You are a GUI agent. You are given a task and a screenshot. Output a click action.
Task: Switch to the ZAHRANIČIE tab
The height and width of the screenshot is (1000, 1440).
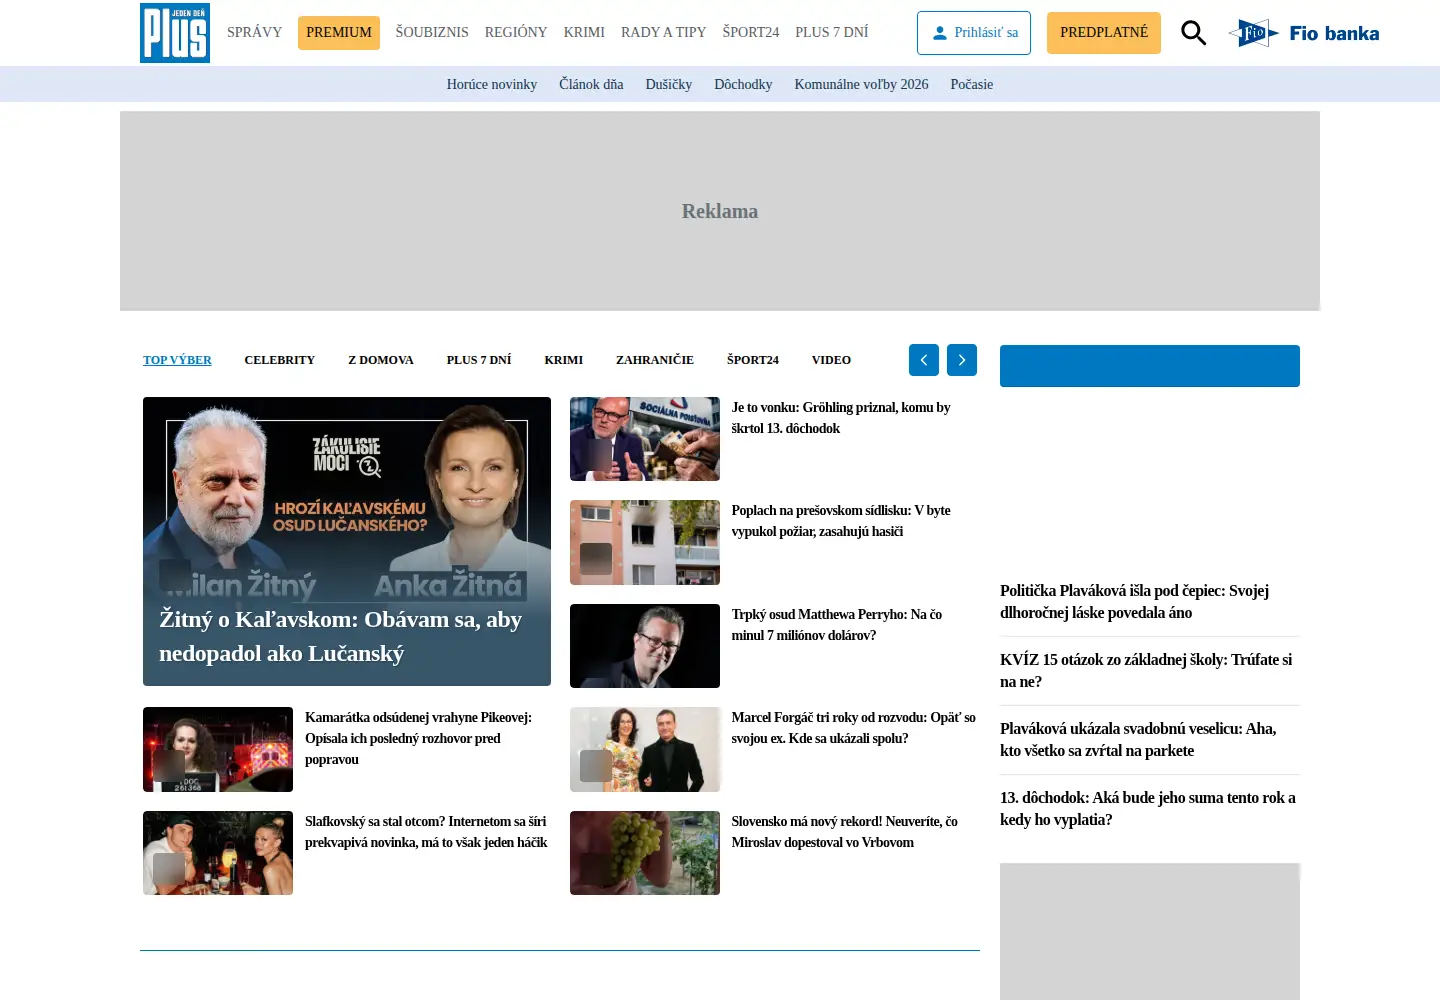tap(655, 360)
